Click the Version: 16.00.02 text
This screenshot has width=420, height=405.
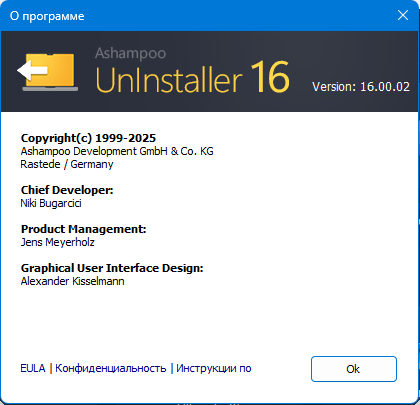(361, 87)
